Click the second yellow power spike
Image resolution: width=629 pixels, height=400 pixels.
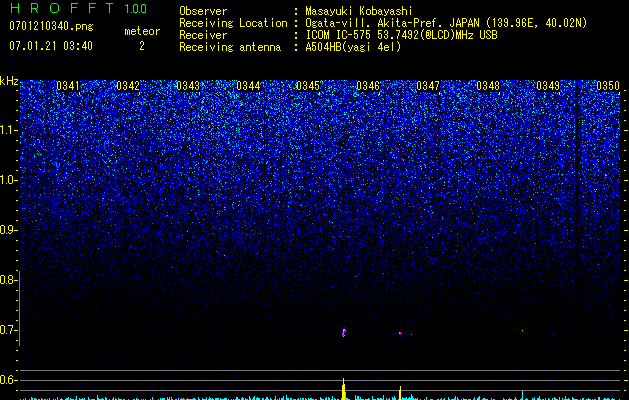click(400, 392)
